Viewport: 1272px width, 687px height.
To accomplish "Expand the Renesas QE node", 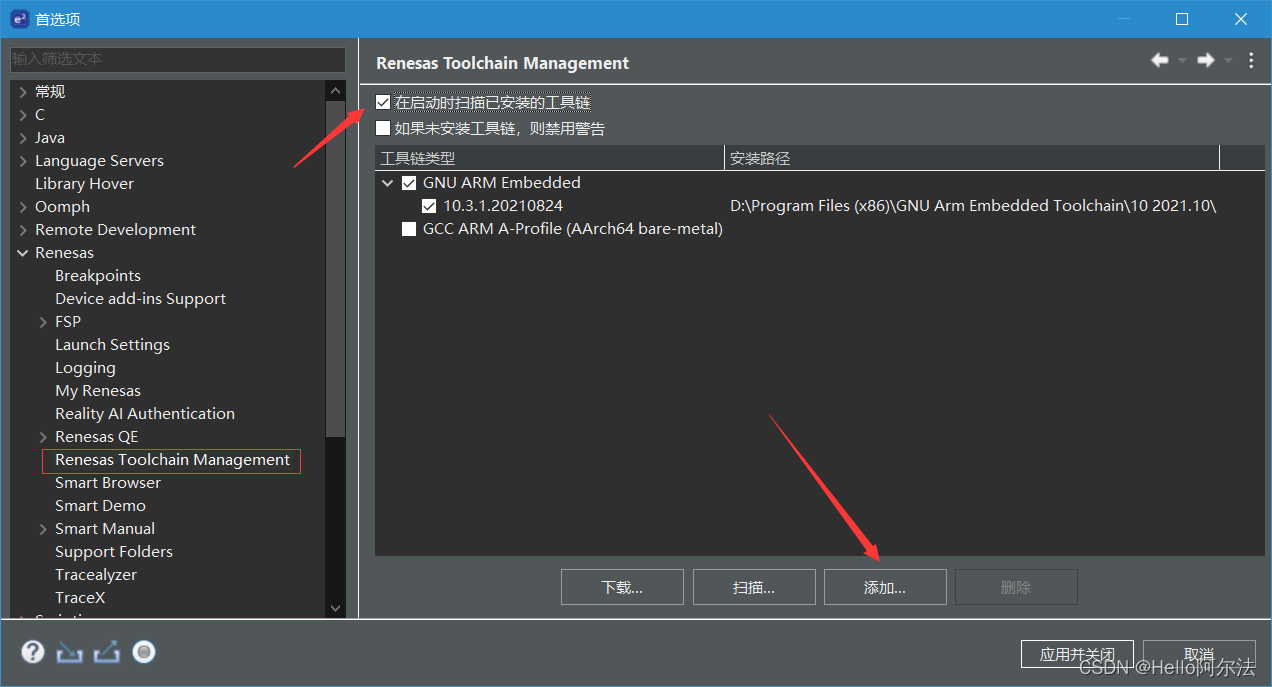I will 43,437.
